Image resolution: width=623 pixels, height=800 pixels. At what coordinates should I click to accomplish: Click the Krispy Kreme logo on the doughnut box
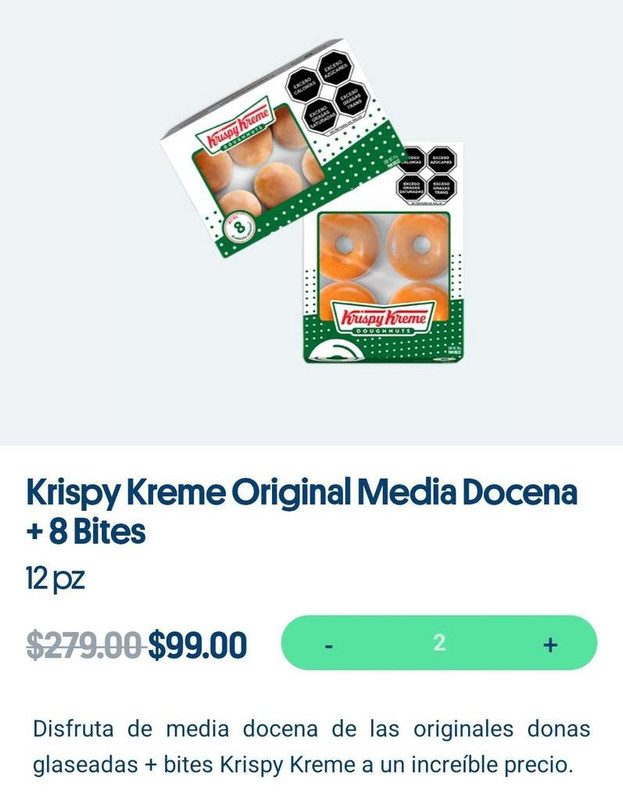(x=383, y=318)
